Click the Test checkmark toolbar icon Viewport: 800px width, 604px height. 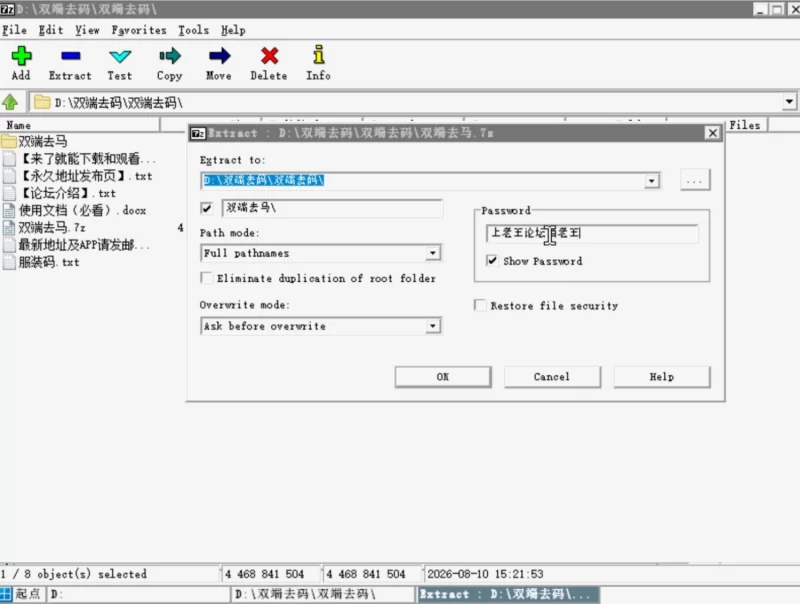120,56
